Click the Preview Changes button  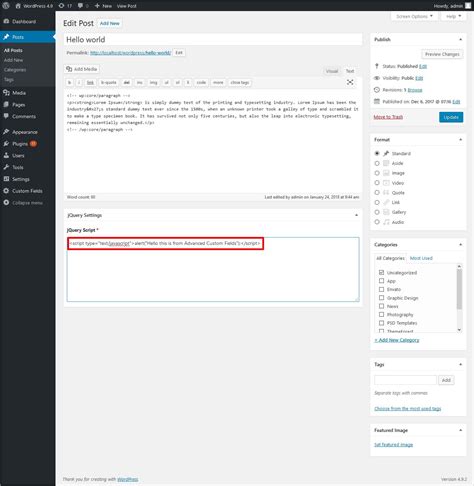click(442, 54)
